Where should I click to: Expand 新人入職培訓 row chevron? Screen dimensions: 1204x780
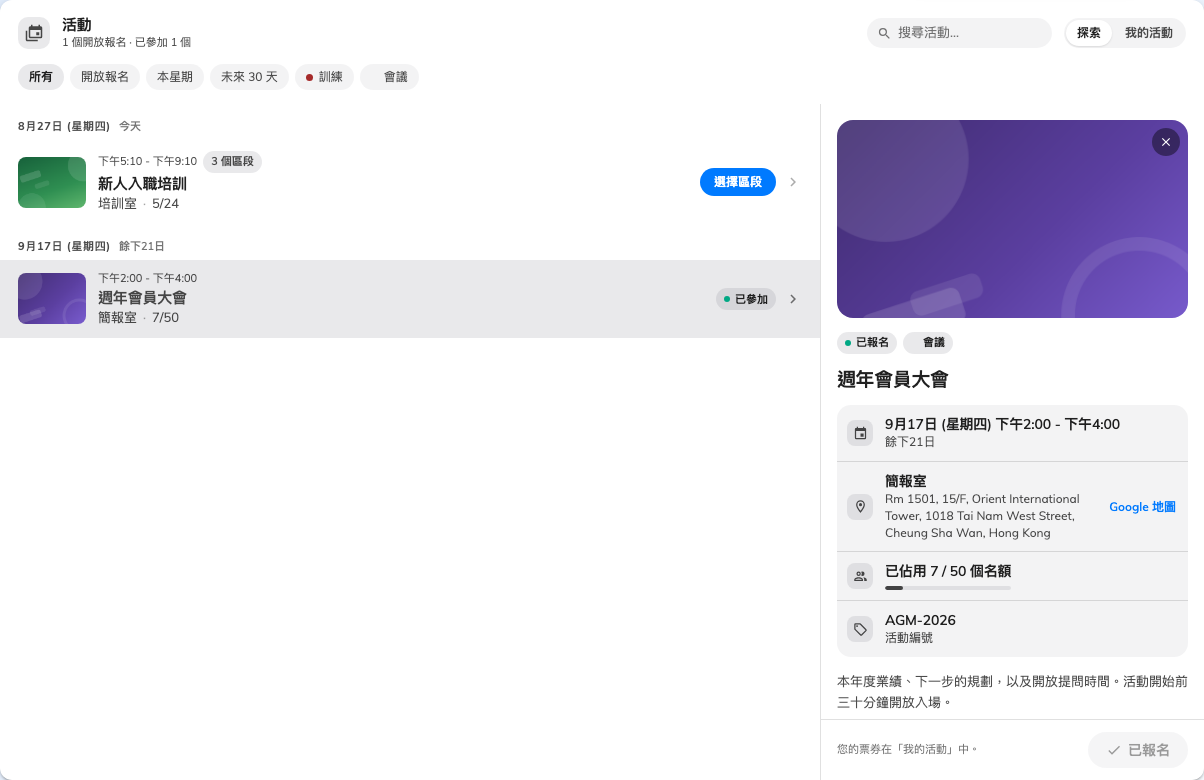(793, 182)
